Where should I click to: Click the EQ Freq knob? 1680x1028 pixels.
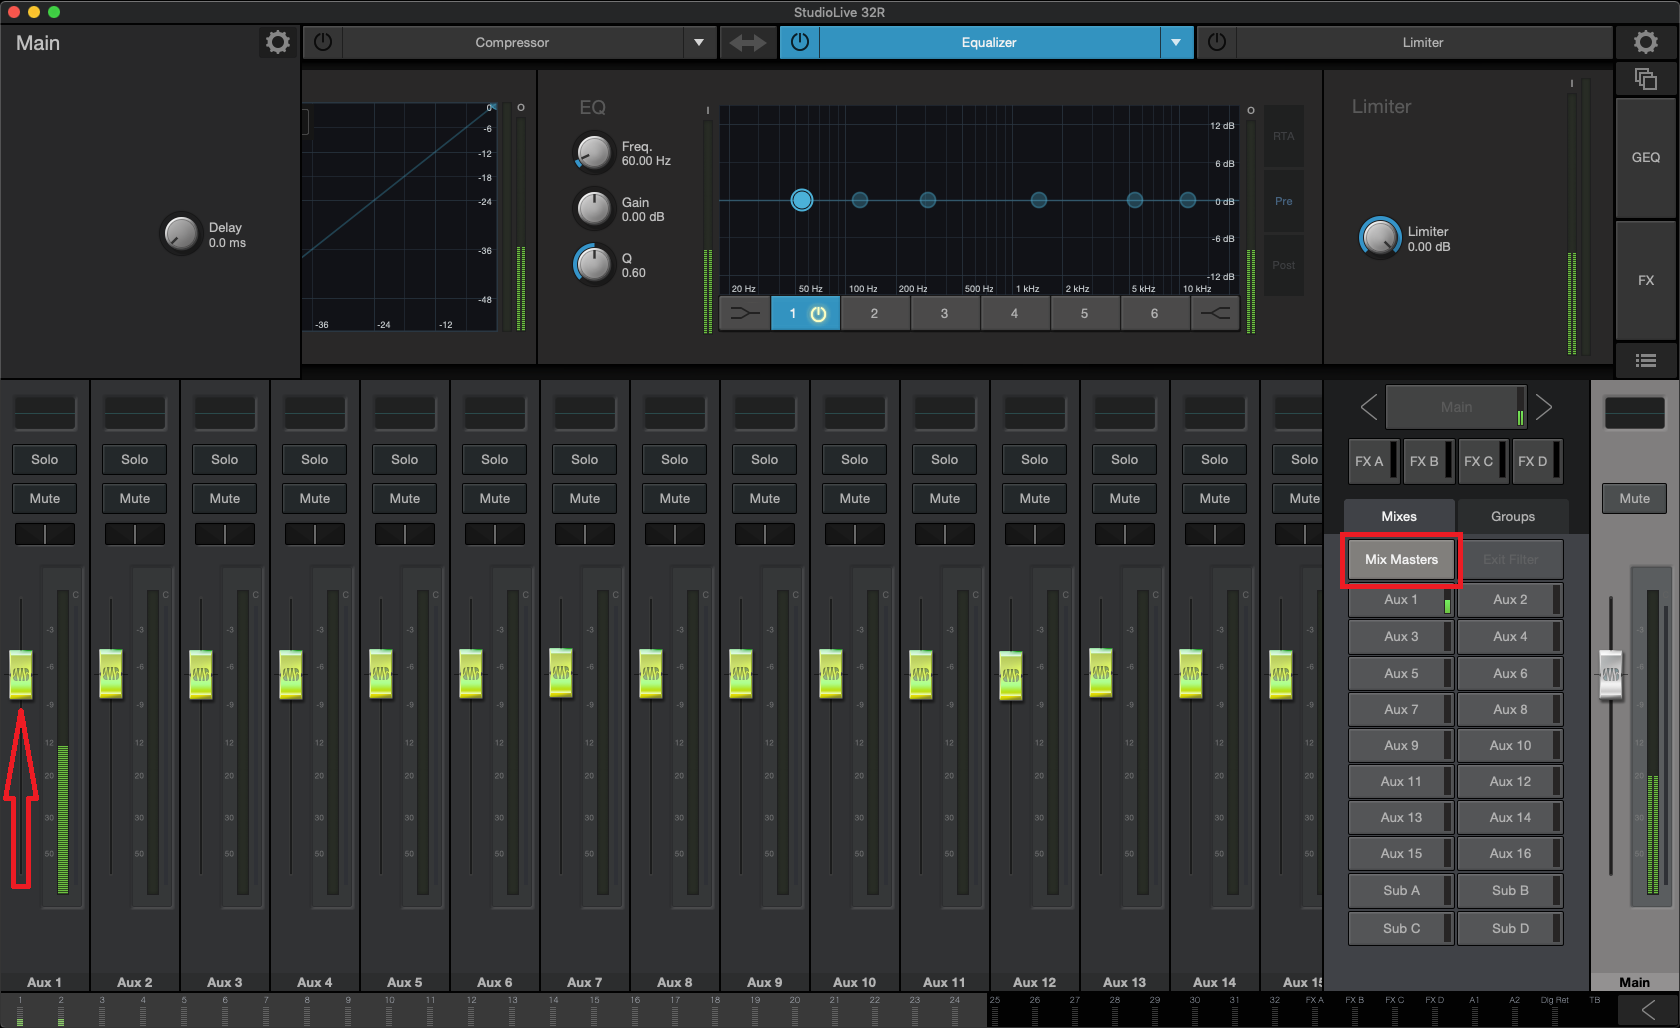click(593, 153)
